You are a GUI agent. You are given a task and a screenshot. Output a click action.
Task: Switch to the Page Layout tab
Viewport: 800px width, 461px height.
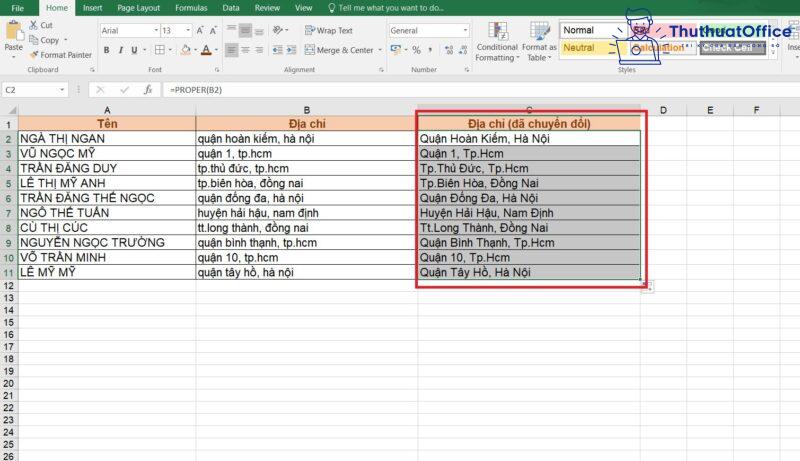138,8
